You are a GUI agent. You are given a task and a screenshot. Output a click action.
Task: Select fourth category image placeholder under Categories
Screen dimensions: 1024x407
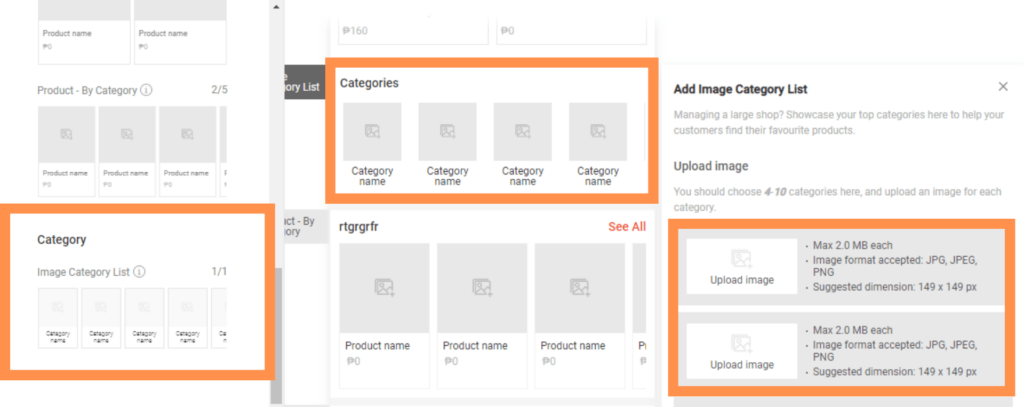(x=597, y=131)
